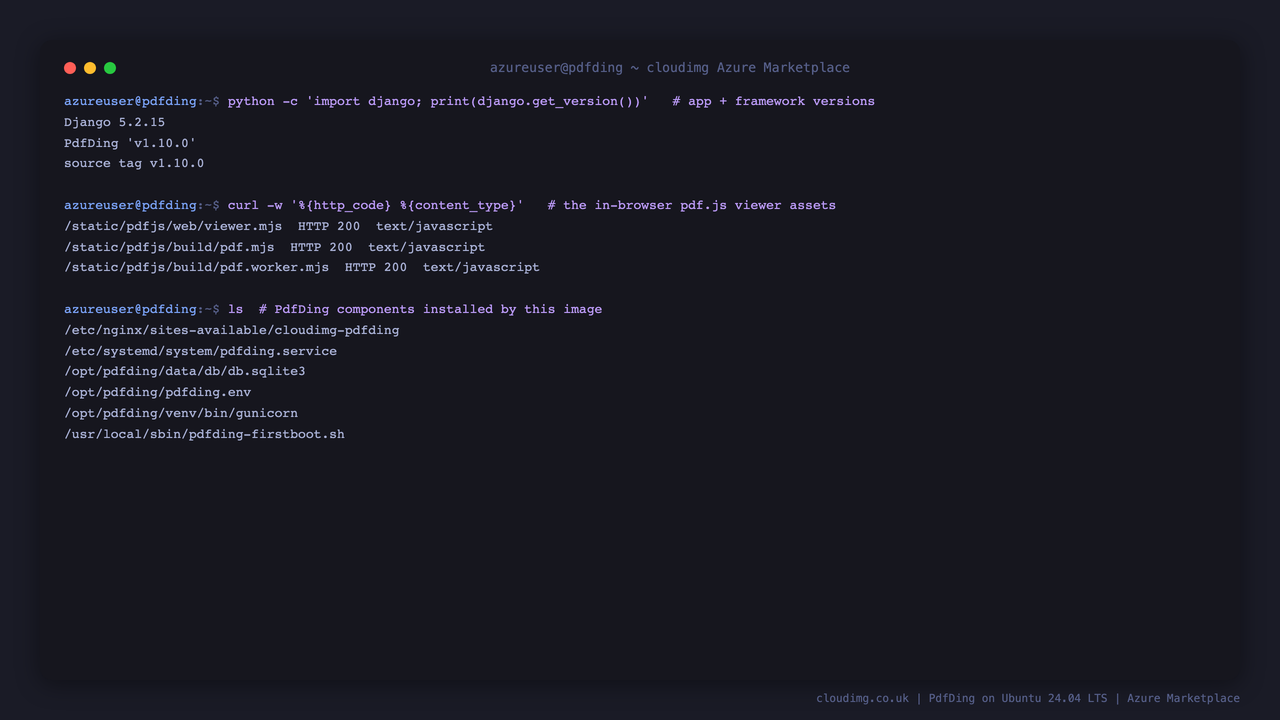Click the comment '# app + framework versions'
1280x720 pixels.
click(x=773, y=101)
